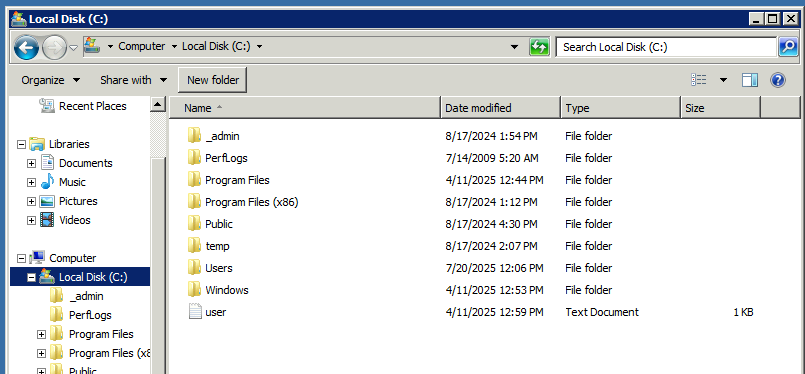Image resolution: width=805 pixels, height=374 pixels.
Task: Expand Program Files node in tree
Action: [x=42, y=334]
